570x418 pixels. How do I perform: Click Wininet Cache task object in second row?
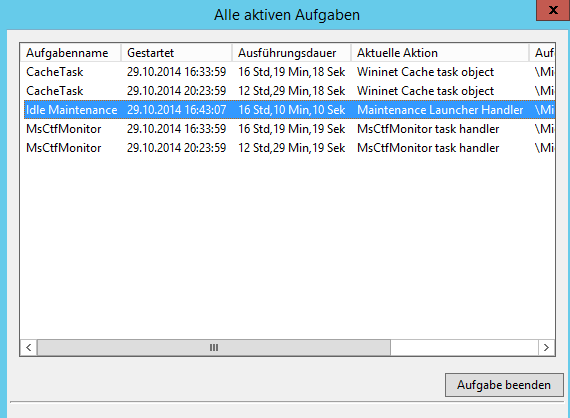[x=425, y=91]
